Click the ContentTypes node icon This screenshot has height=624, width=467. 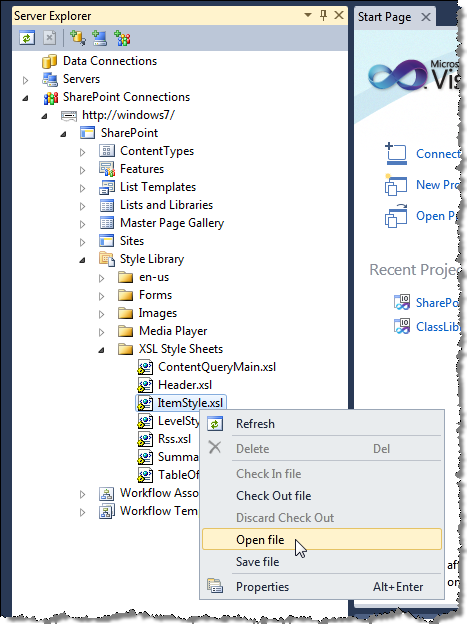click(106, 151)
